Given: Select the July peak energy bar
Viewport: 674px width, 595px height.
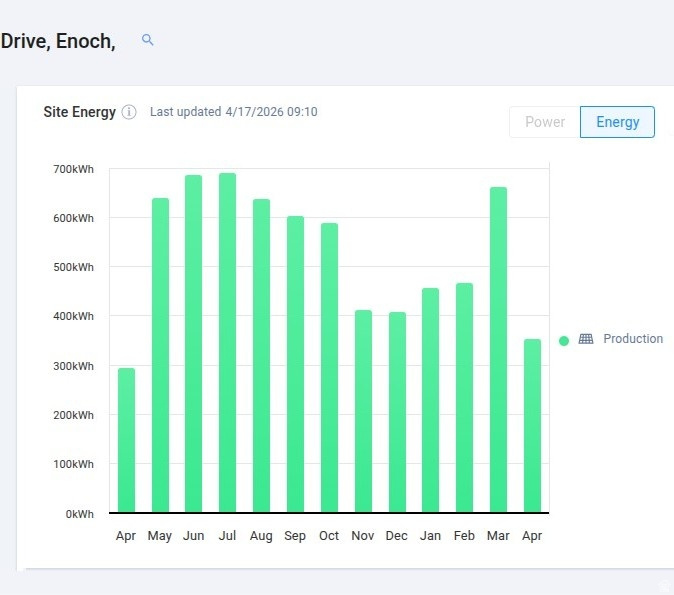Looking at the screenshot, I should point(228,343).
